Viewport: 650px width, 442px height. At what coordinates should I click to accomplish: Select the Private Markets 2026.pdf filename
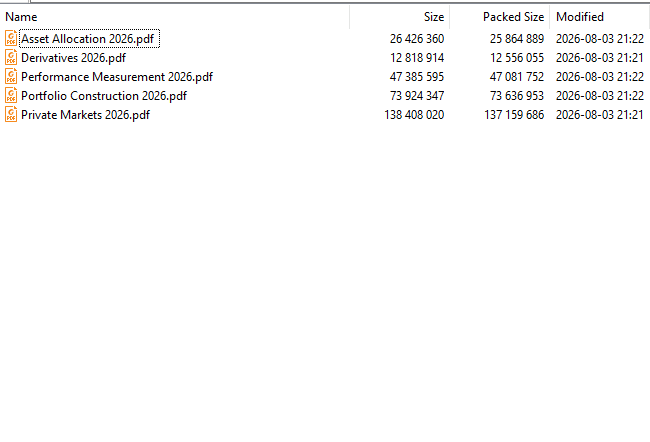pyautogui.click(x=85, y=115)
